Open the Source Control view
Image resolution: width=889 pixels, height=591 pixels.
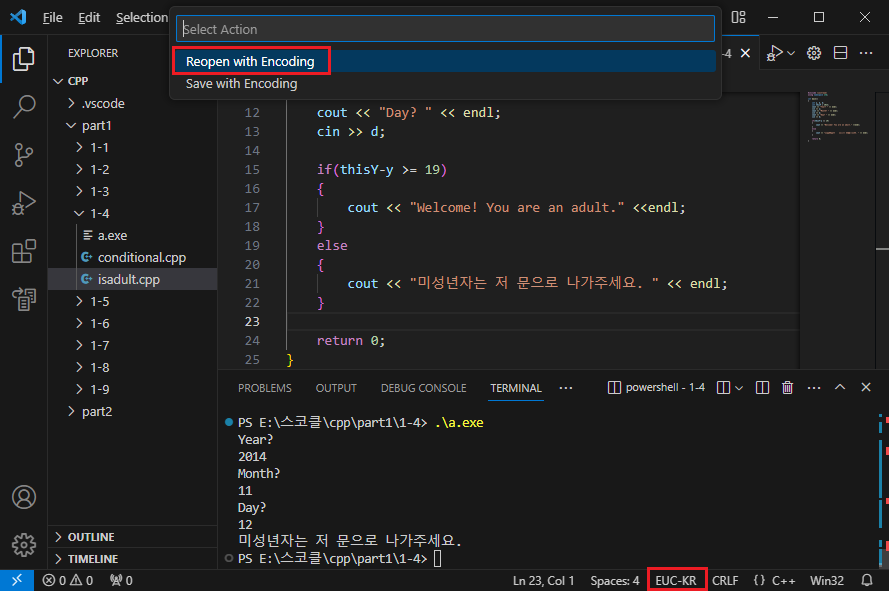(24, 155)
